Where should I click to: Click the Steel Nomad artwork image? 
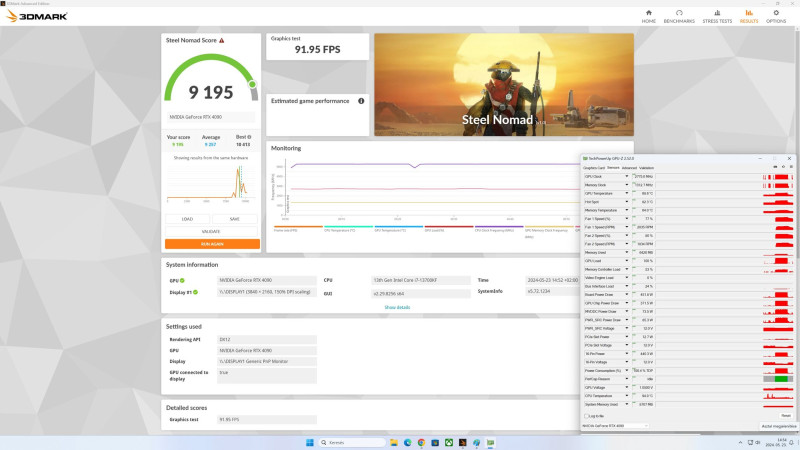click(504, 85)
